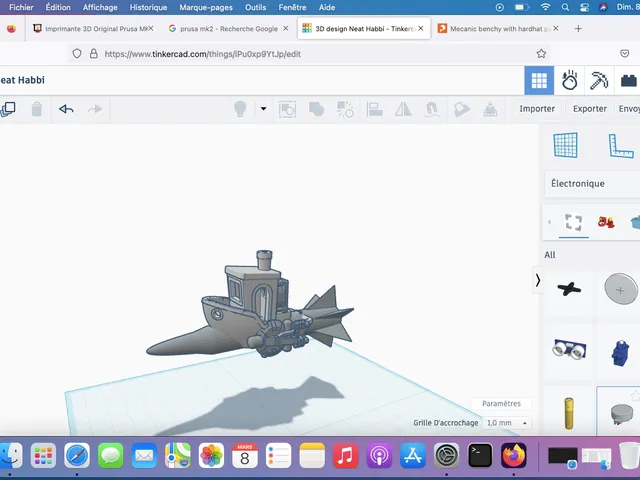Select the red components category tab
The height and width of the screenshot is (480, 640).
(x=606, y=222)
